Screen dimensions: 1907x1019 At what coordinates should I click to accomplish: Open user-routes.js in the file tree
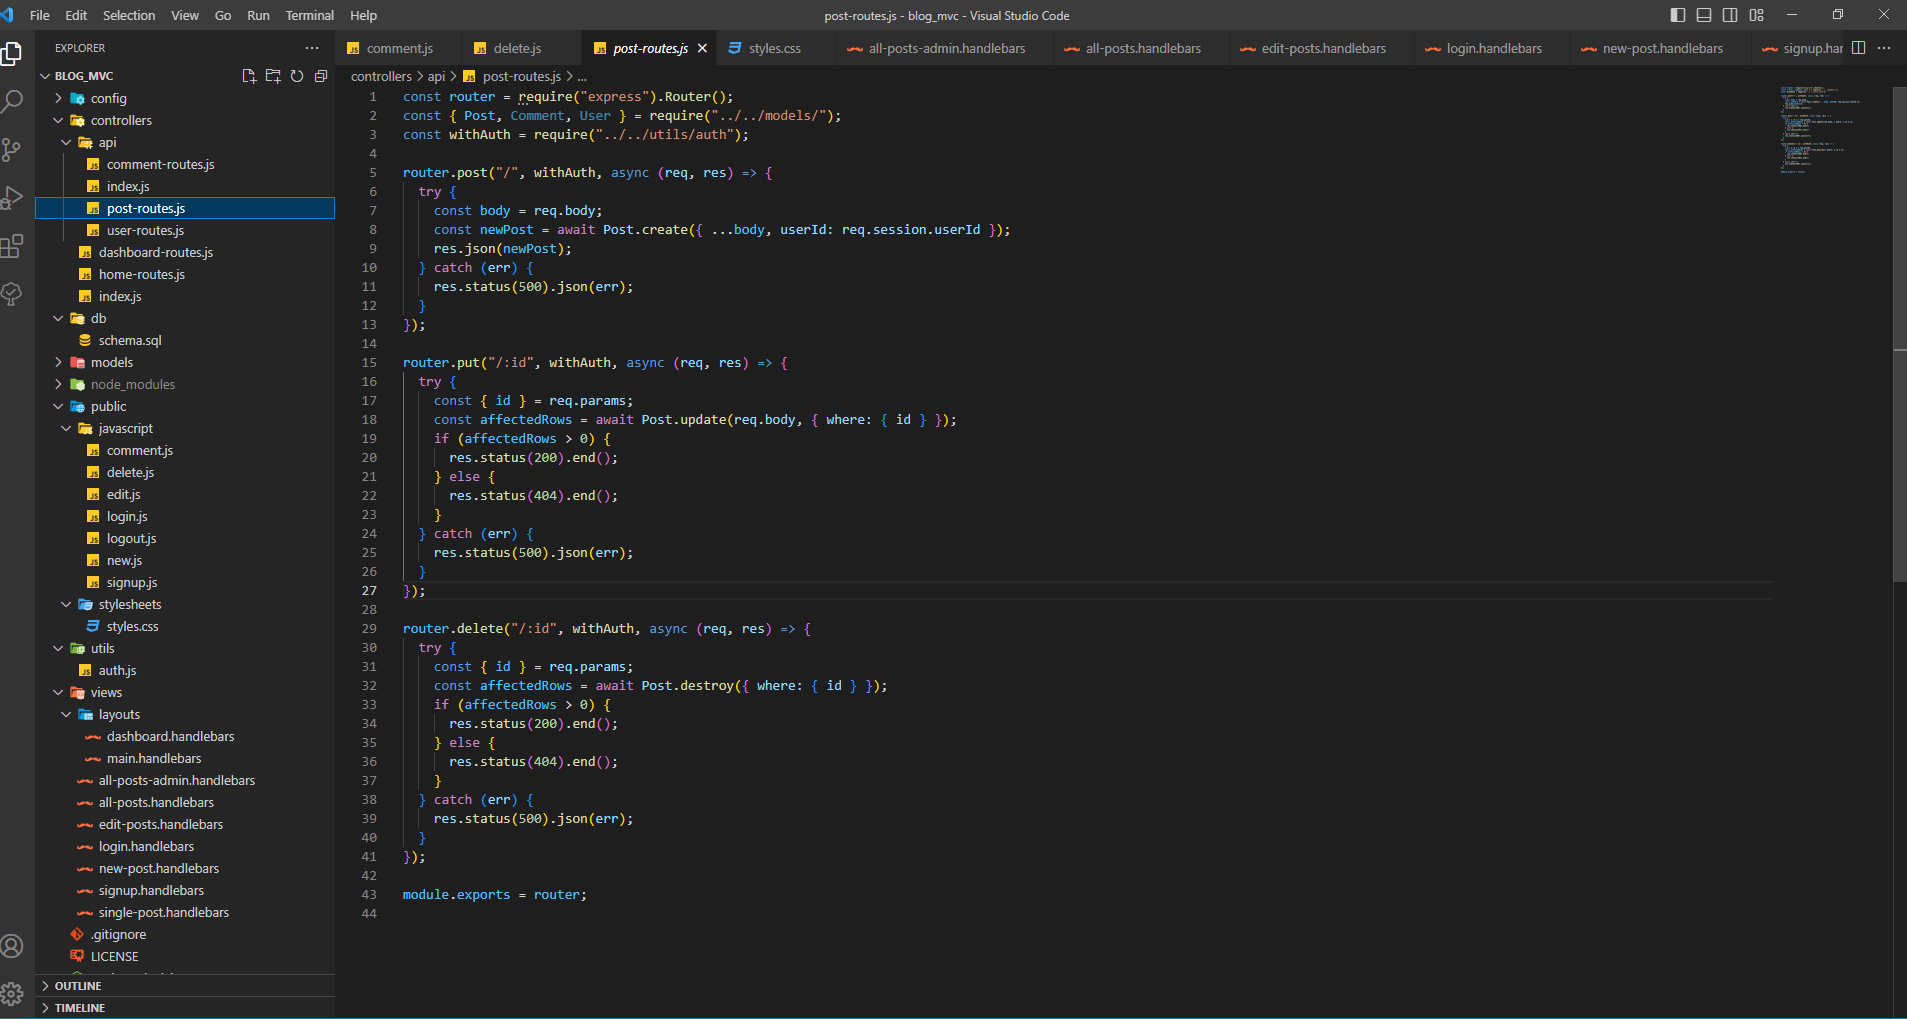(185, 230)
